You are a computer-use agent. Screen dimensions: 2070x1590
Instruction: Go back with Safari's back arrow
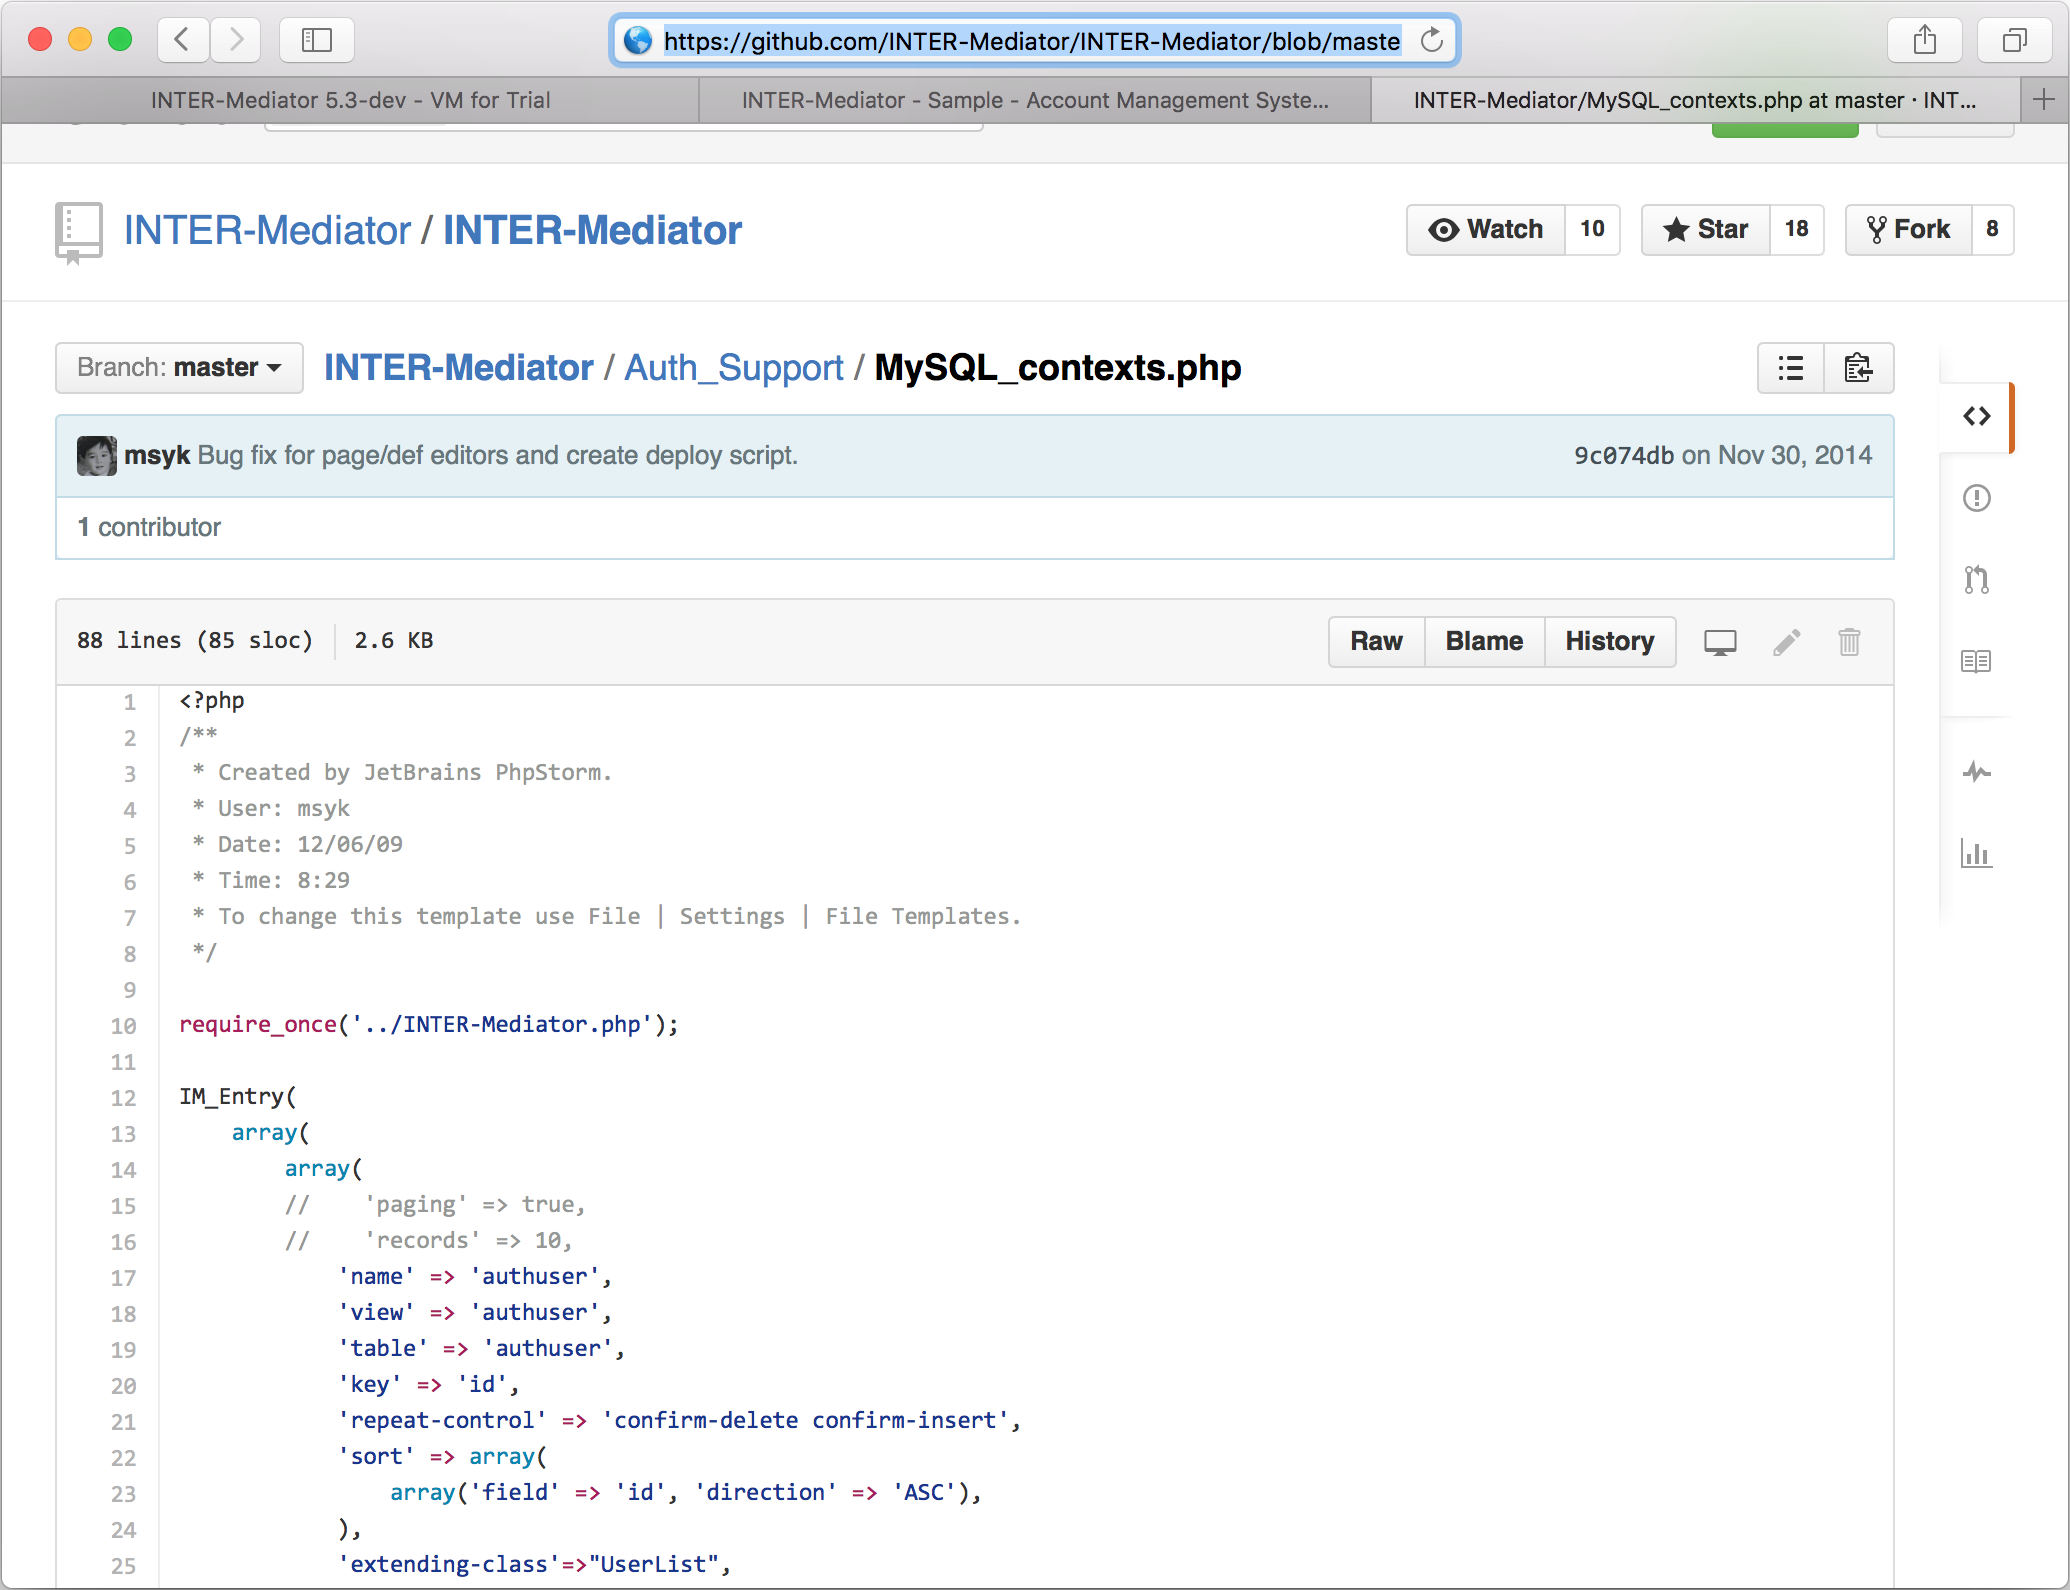[183, 40]
